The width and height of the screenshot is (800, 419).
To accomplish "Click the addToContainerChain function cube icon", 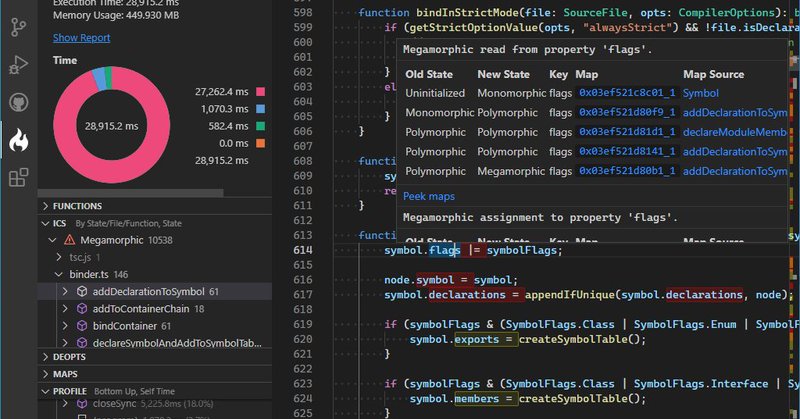I will 82,309.
